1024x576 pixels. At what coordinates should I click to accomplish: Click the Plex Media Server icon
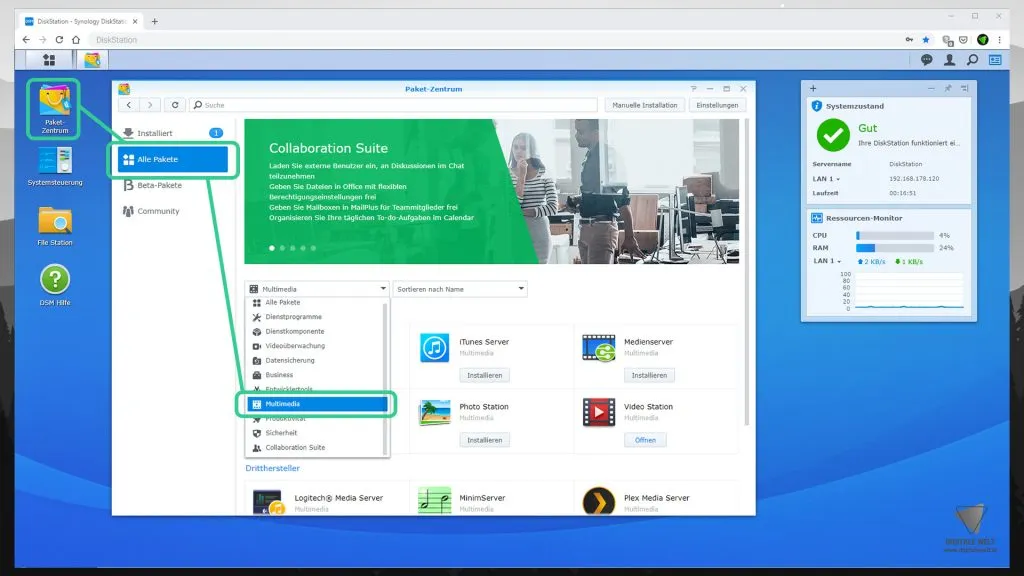599,502
